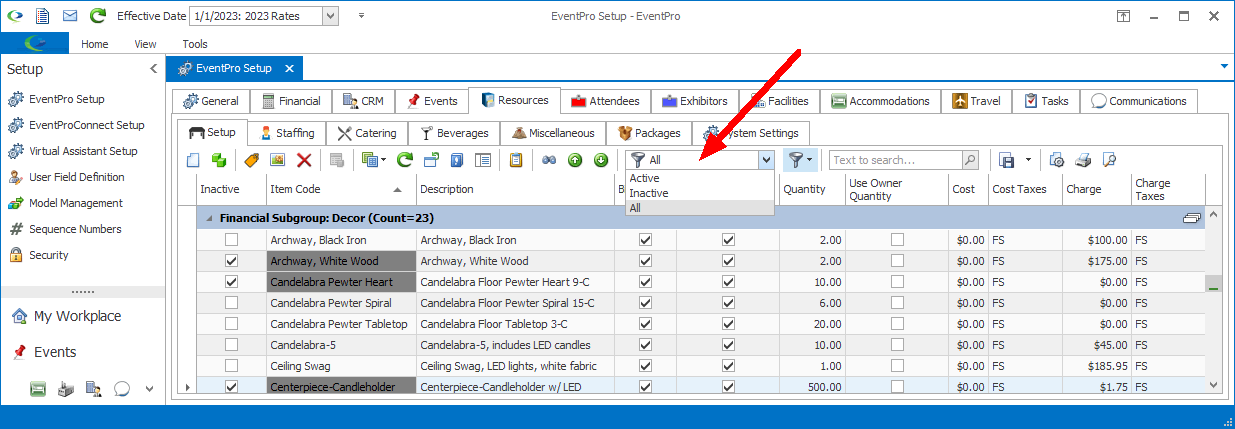1235x429 pixels.
Task: Choose All in the filter list
Action: [x=700, y=208]
